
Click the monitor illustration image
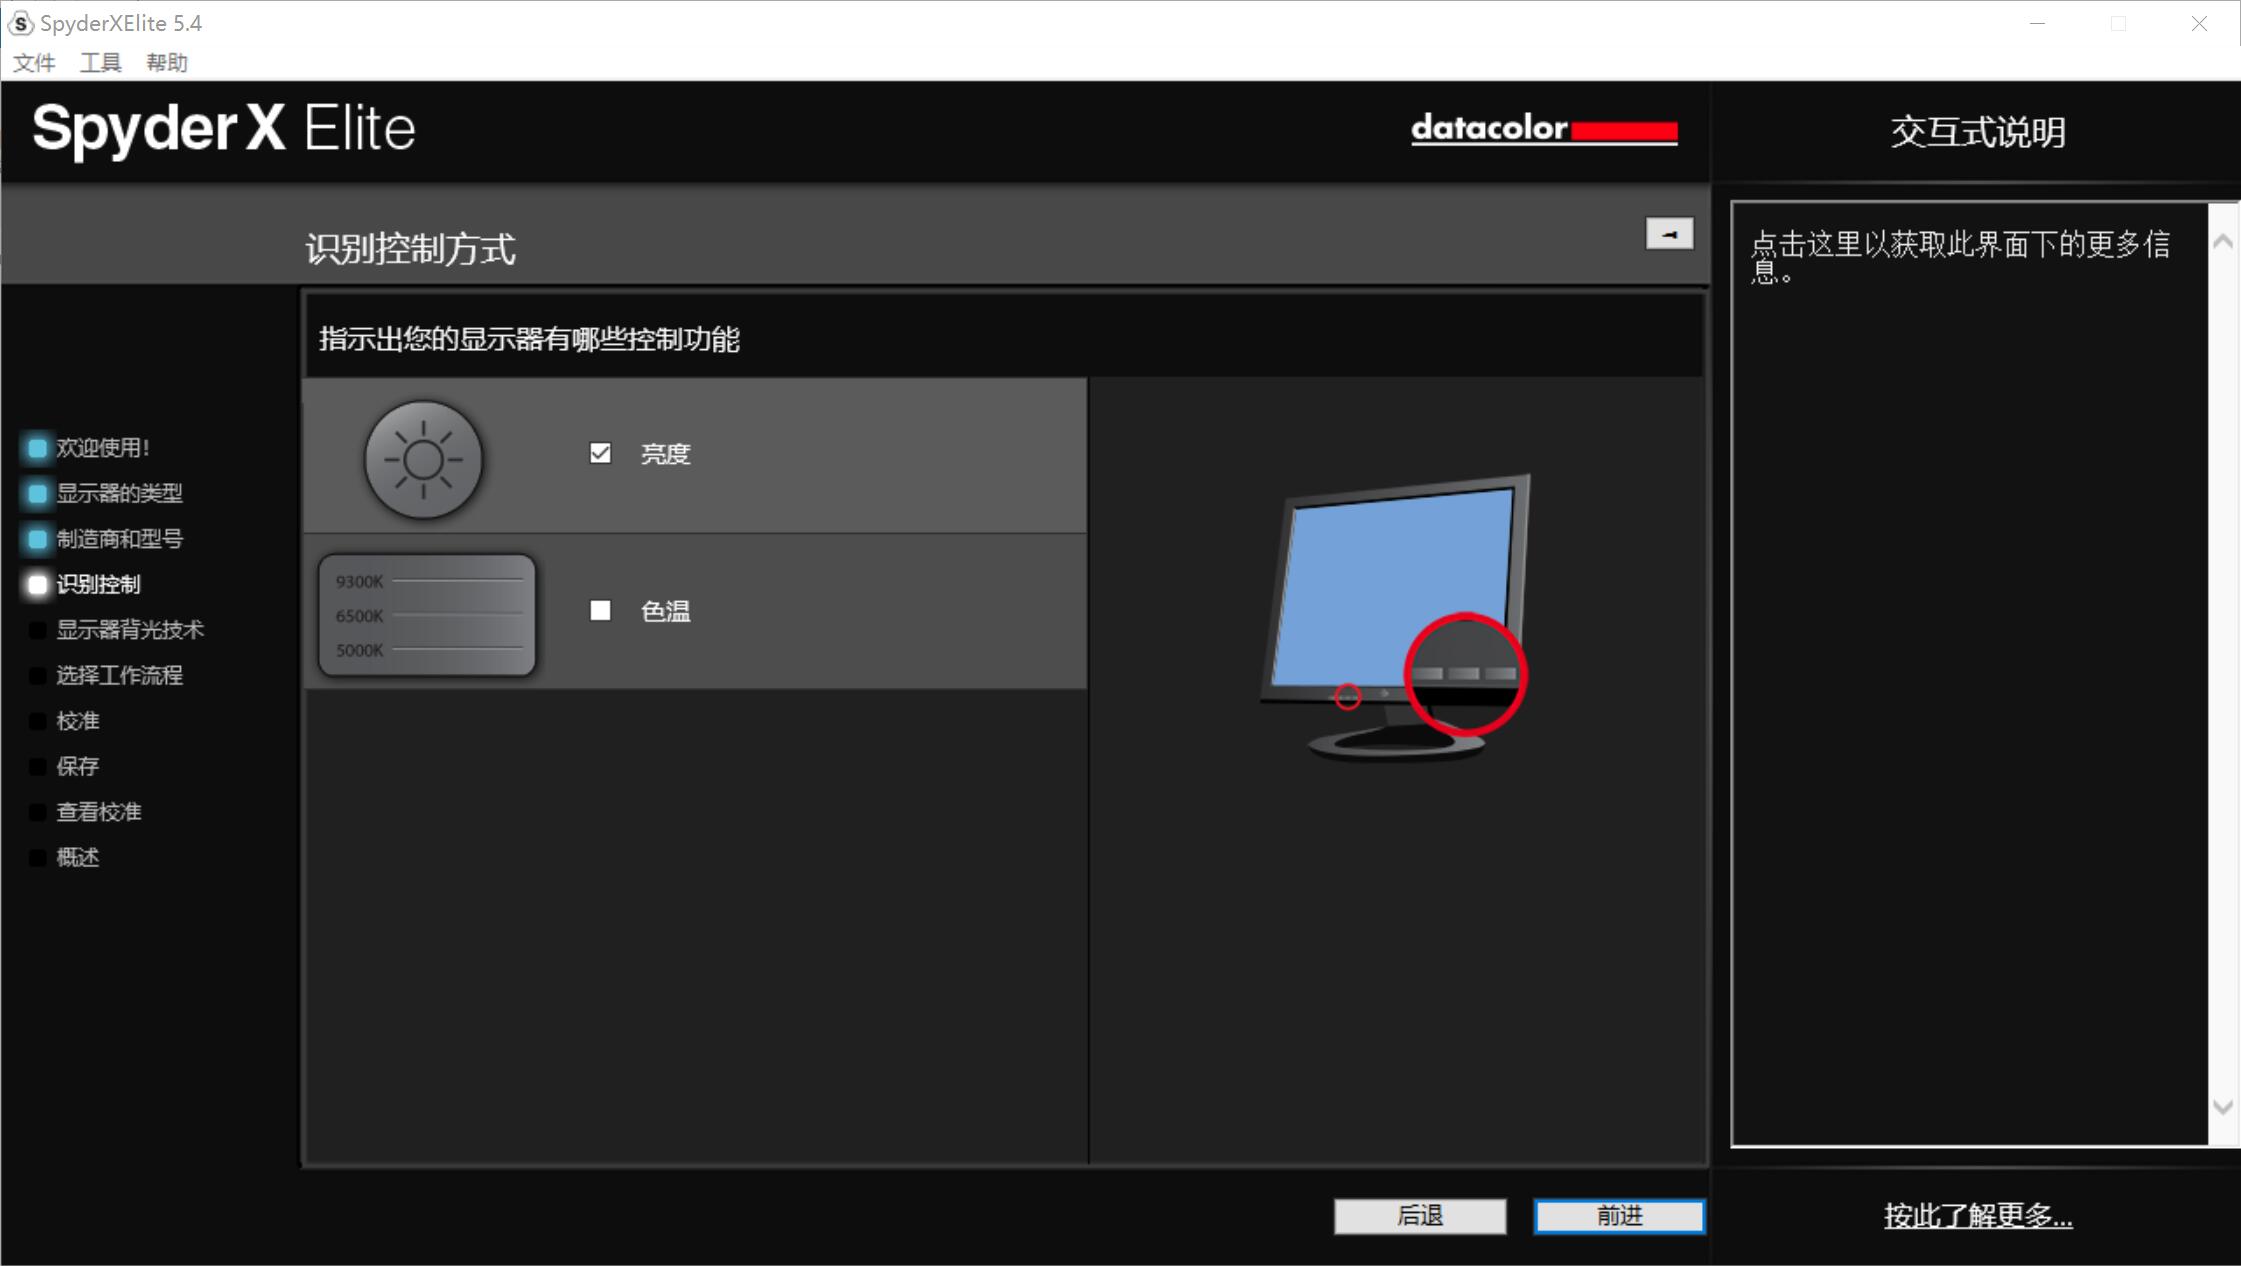point(1395,617)
